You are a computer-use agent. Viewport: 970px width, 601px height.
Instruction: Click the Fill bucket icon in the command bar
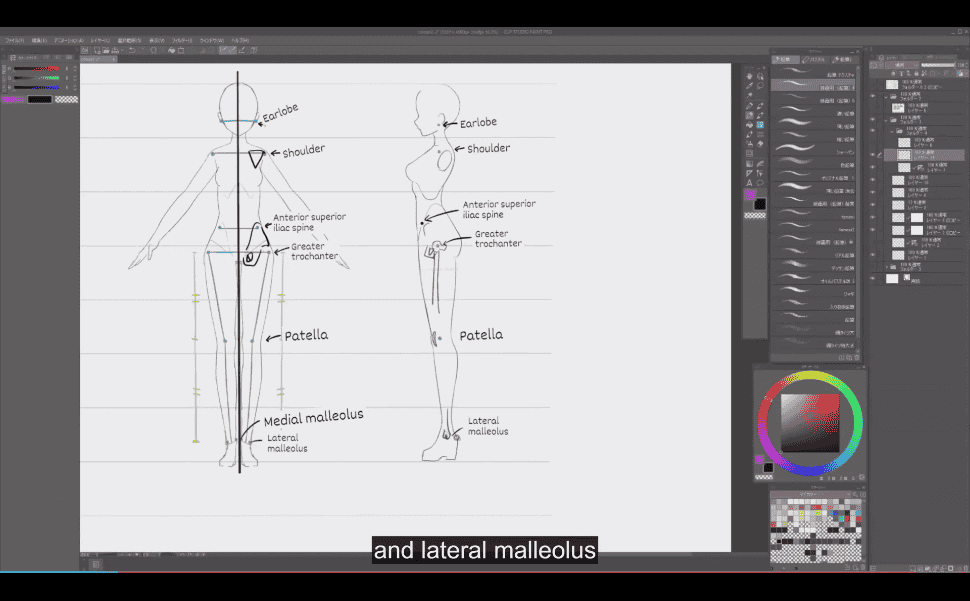click(x=172, y=49)
